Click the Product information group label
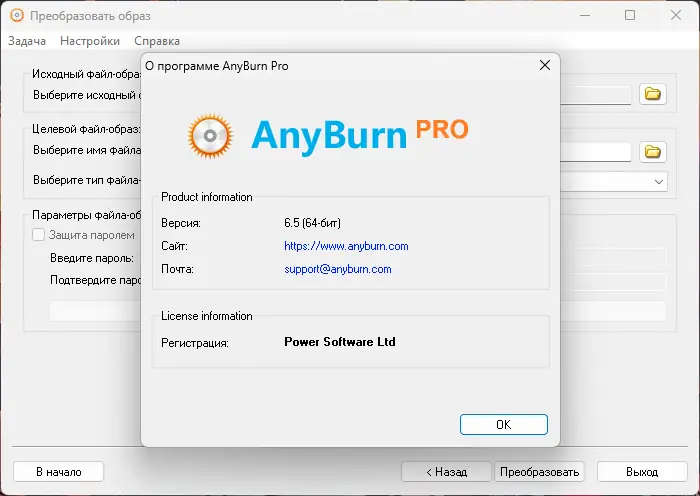This screenshot has width=700, height=496. (x=207, y=197)
